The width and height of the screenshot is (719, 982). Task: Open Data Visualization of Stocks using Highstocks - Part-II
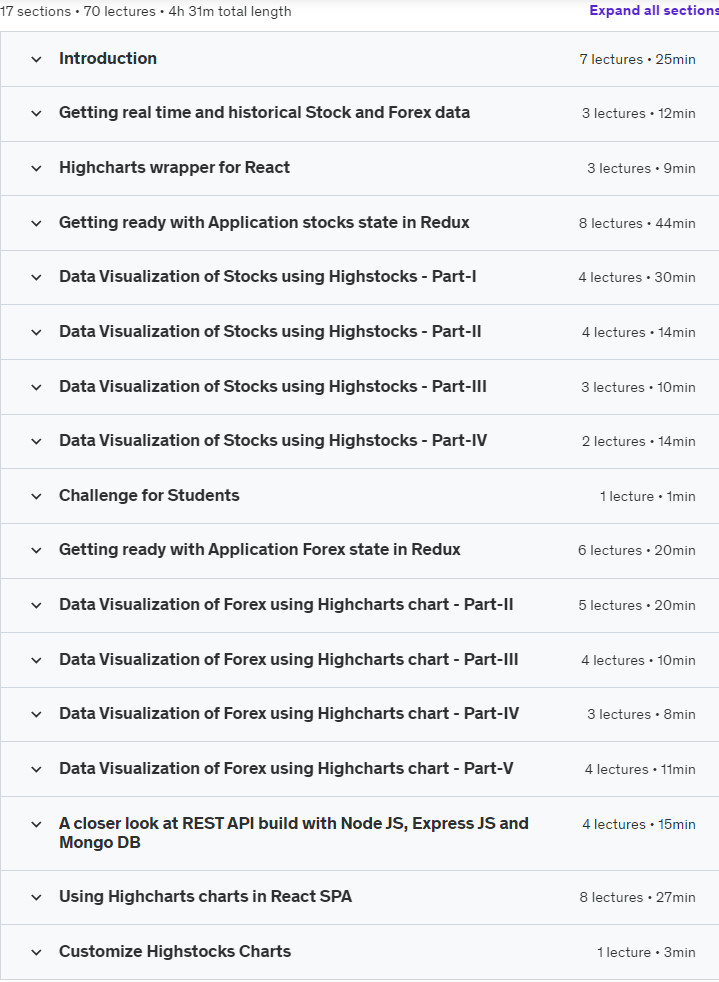coord(270,332)
